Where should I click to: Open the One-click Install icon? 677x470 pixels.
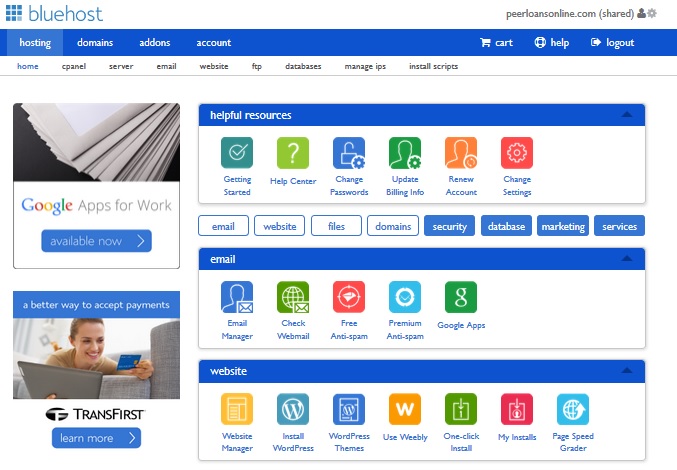(461, 409)
